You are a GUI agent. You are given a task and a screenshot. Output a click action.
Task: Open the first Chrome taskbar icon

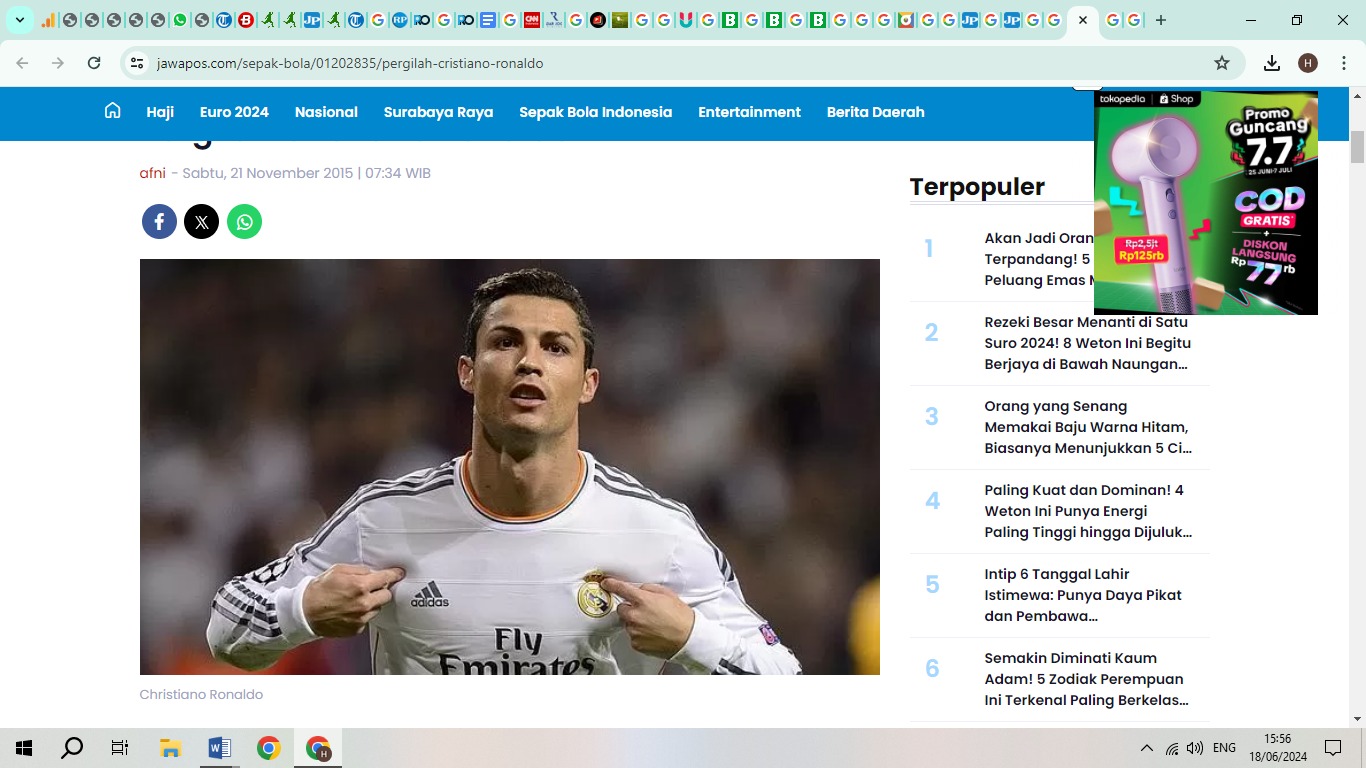coord(268,748)
